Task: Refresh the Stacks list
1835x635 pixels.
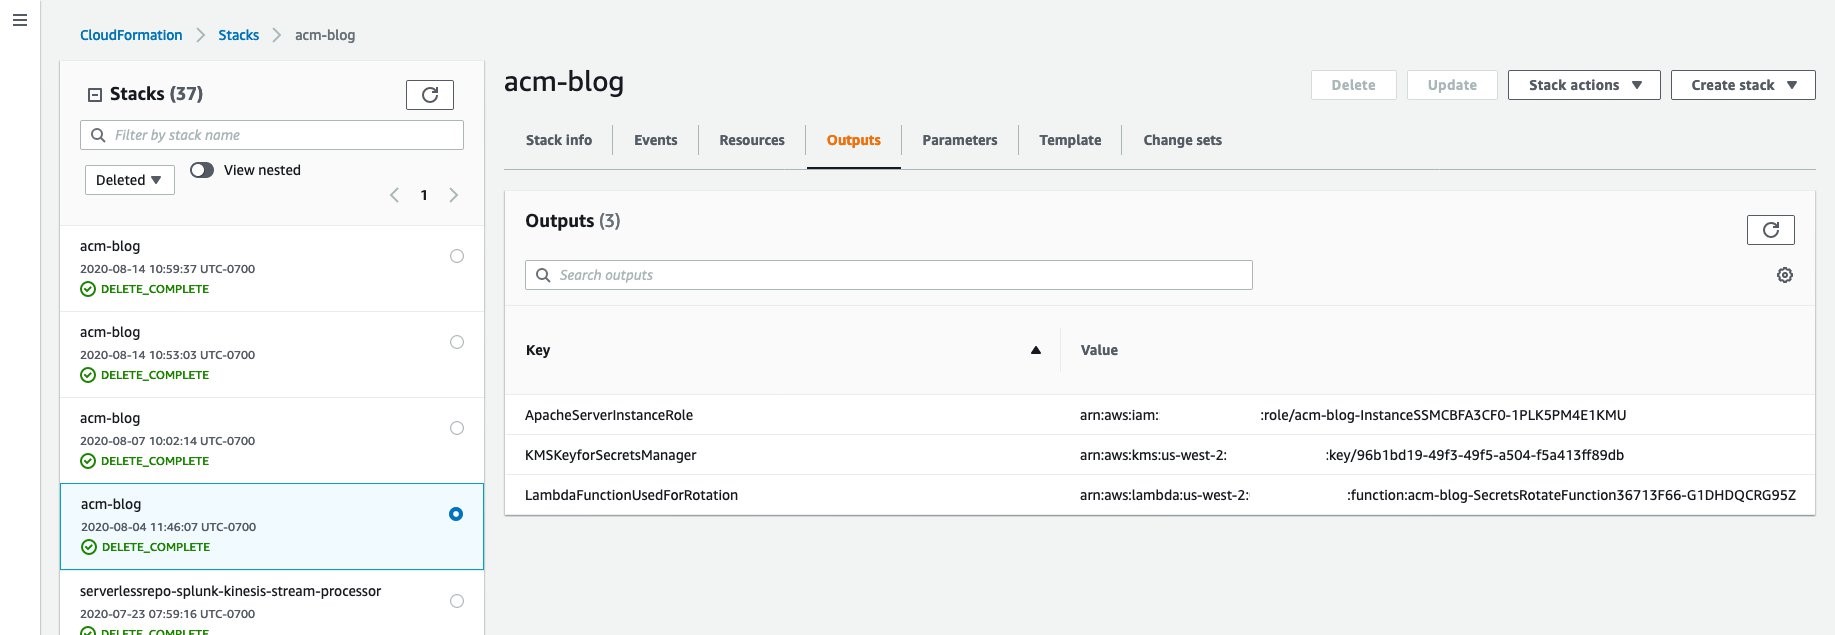Action: 430,94
